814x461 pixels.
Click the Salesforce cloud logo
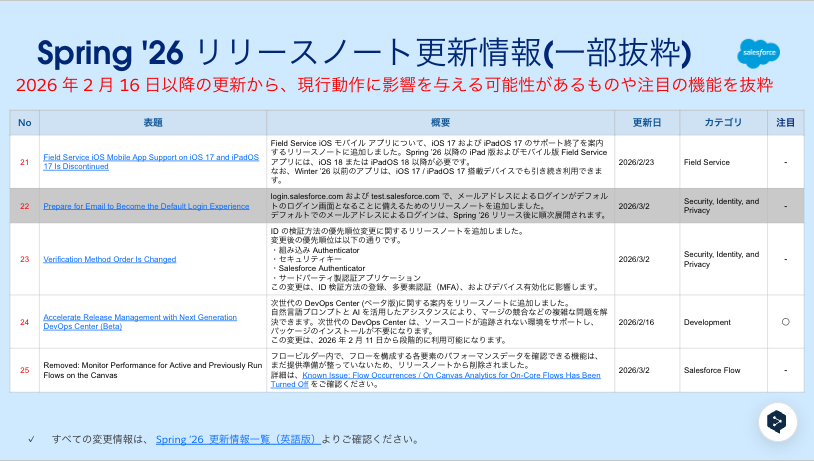(758, 53)
